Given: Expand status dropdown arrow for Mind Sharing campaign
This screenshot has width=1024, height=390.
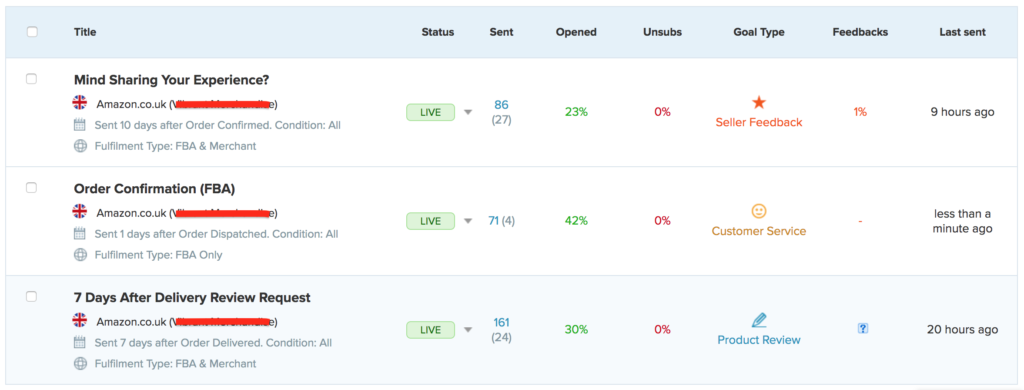Looking at the screenshot, I should point(468,112).
